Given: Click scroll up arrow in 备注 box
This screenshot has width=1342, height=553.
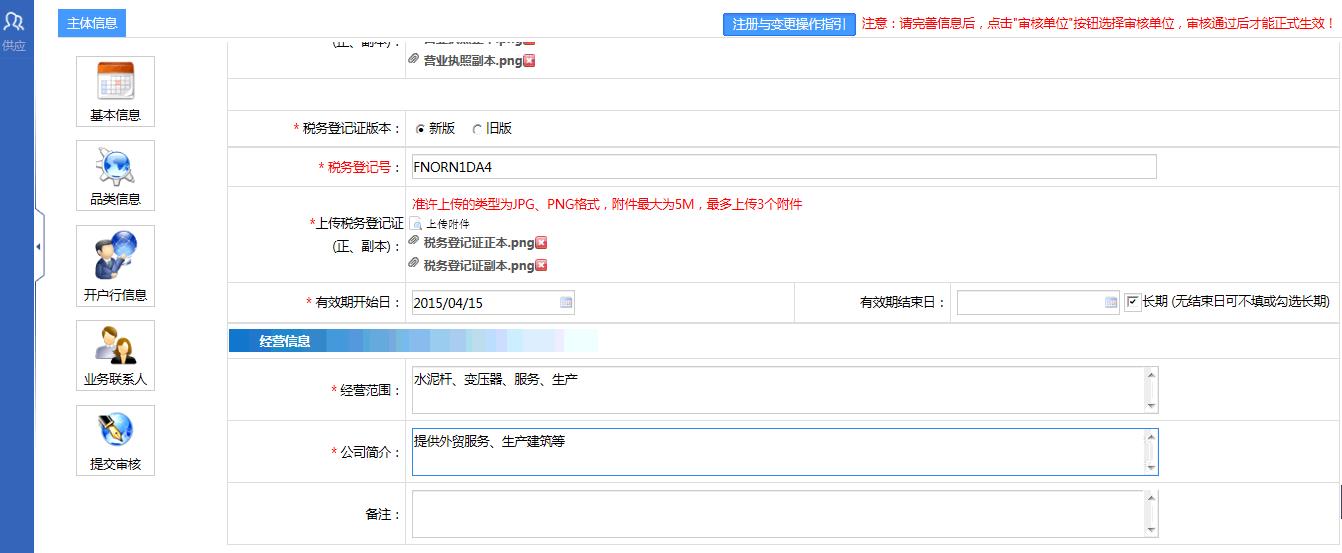Looking at the screenshot, I should click(1151, 499).
